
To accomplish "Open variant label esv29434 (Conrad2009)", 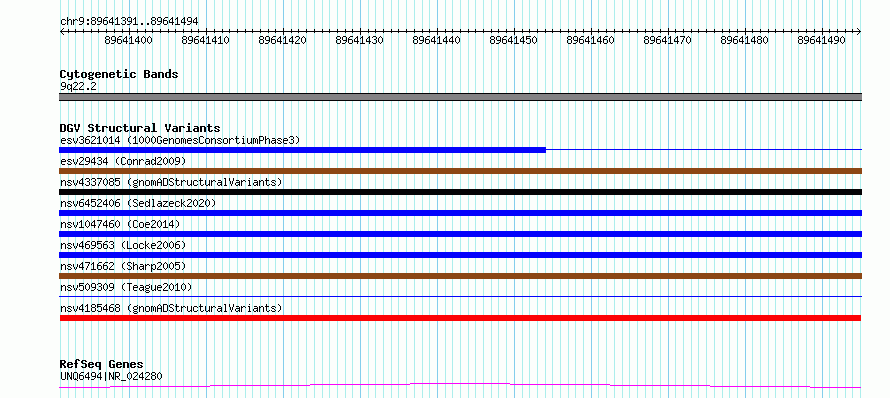I will click(x=123, y=161).
